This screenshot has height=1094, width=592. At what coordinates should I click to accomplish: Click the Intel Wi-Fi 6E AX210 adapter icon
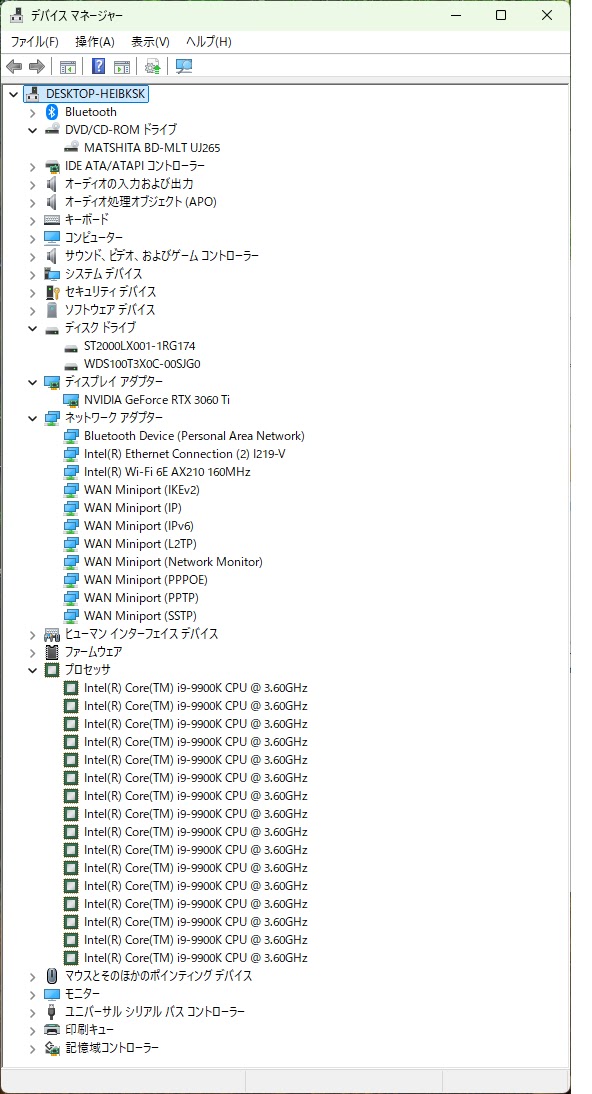pos(71,472)
